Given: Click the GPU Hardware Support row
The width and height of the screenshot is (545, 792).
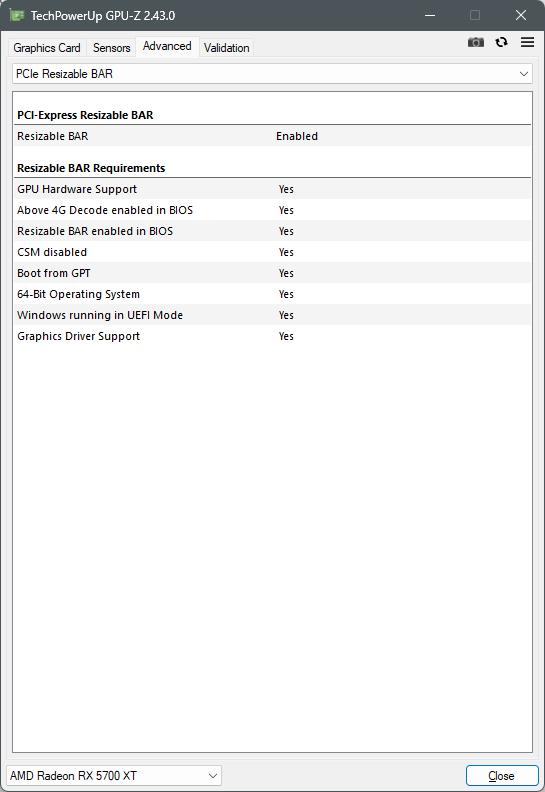Looking at the screenshot, I should pos(272,189).
